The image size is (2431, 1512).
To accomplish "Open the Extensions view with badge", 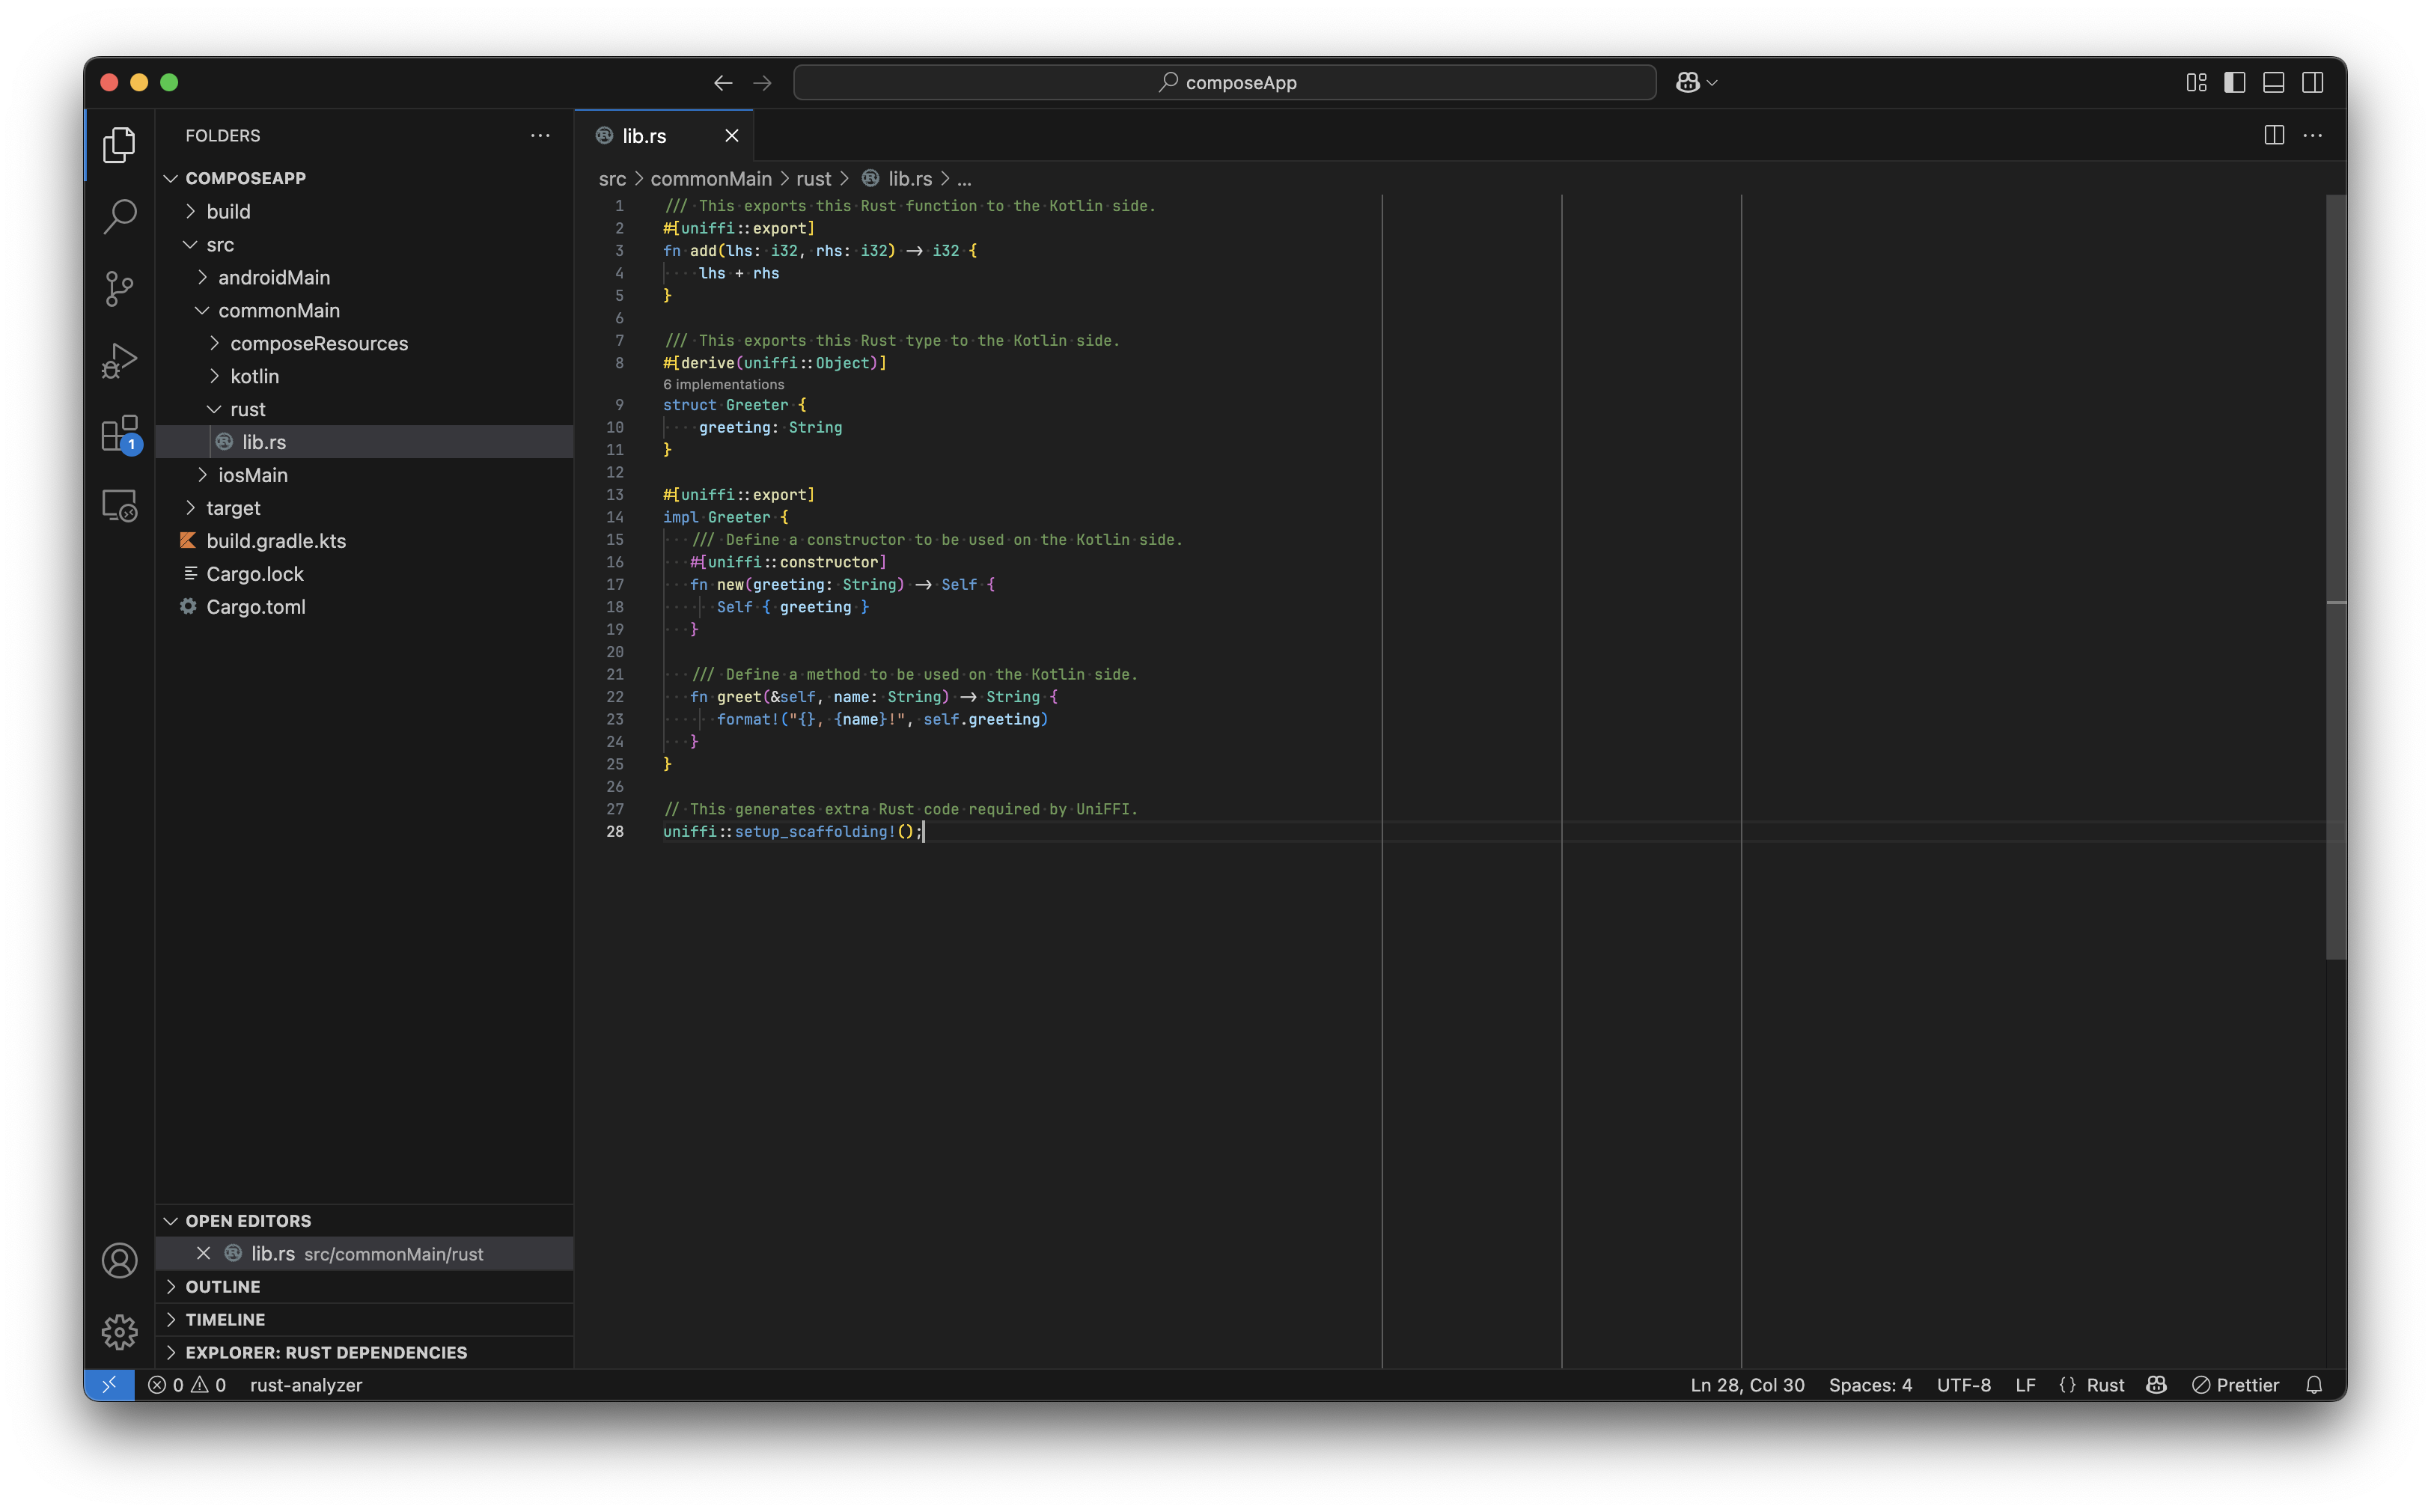I will 119,433.
